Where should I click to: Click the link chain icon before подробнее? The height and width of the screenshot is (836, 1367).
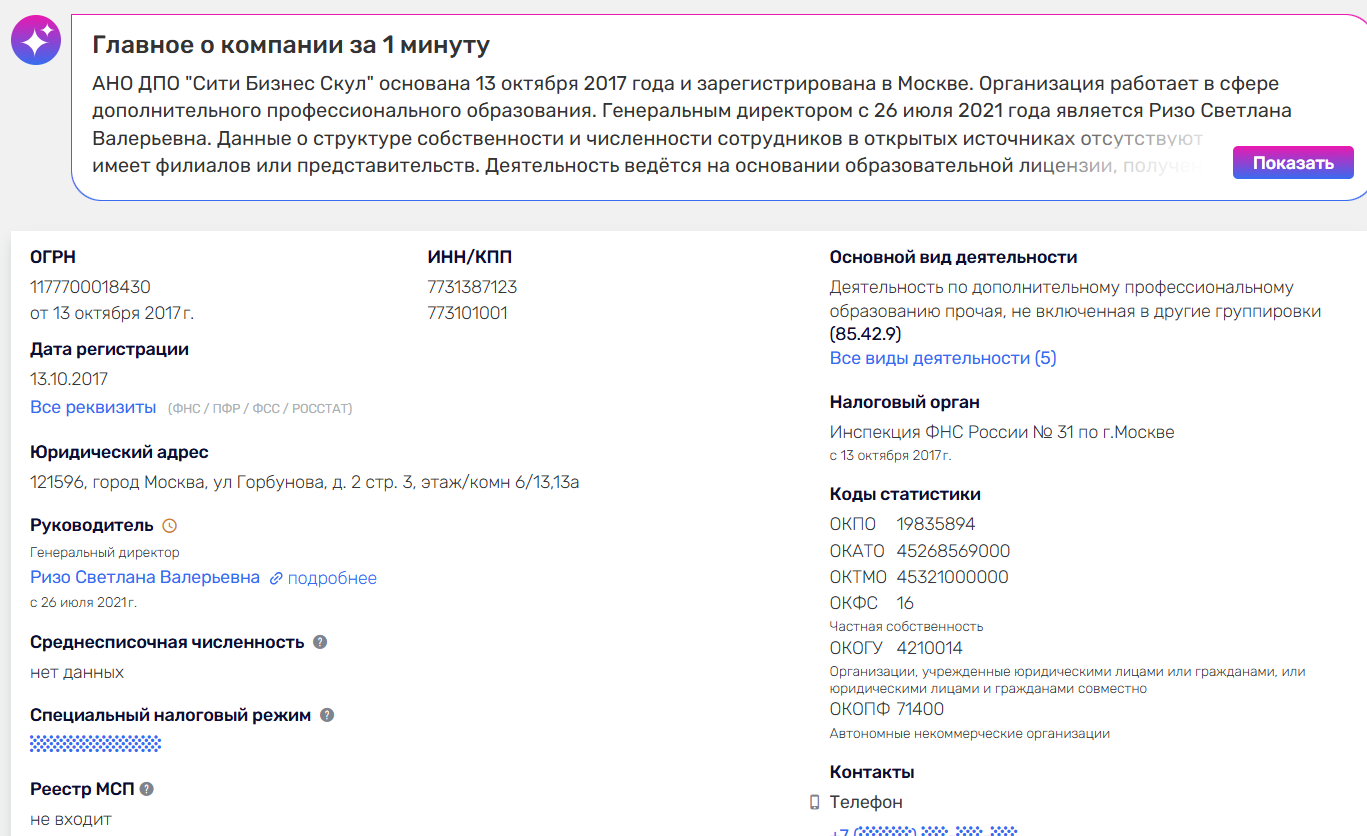276,578
